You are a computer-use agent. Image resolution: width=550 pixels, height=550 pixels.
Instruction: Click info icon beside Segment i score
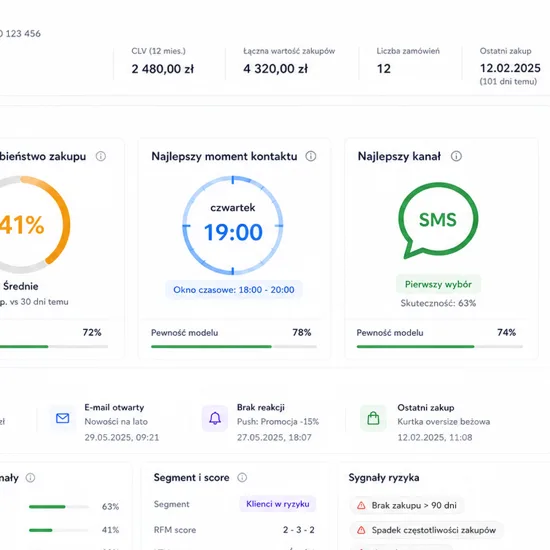[242, 477]
